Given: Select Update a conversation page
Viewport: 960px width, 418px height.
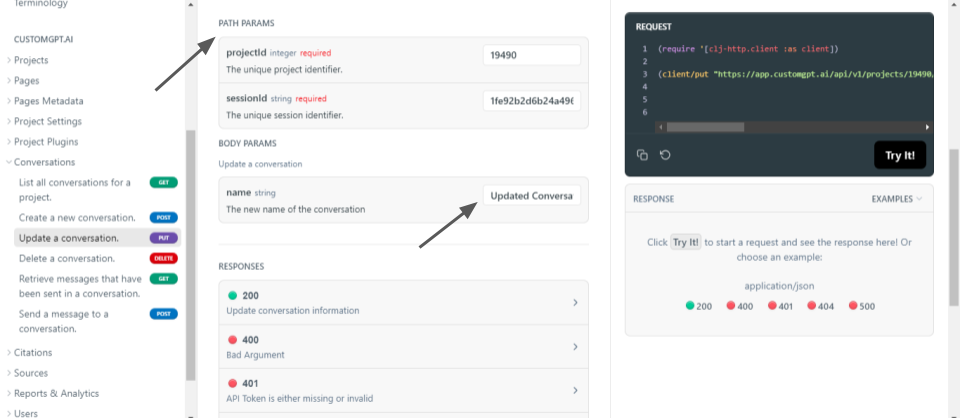Looking at the screenshot, I should click(x=69, y=238).
